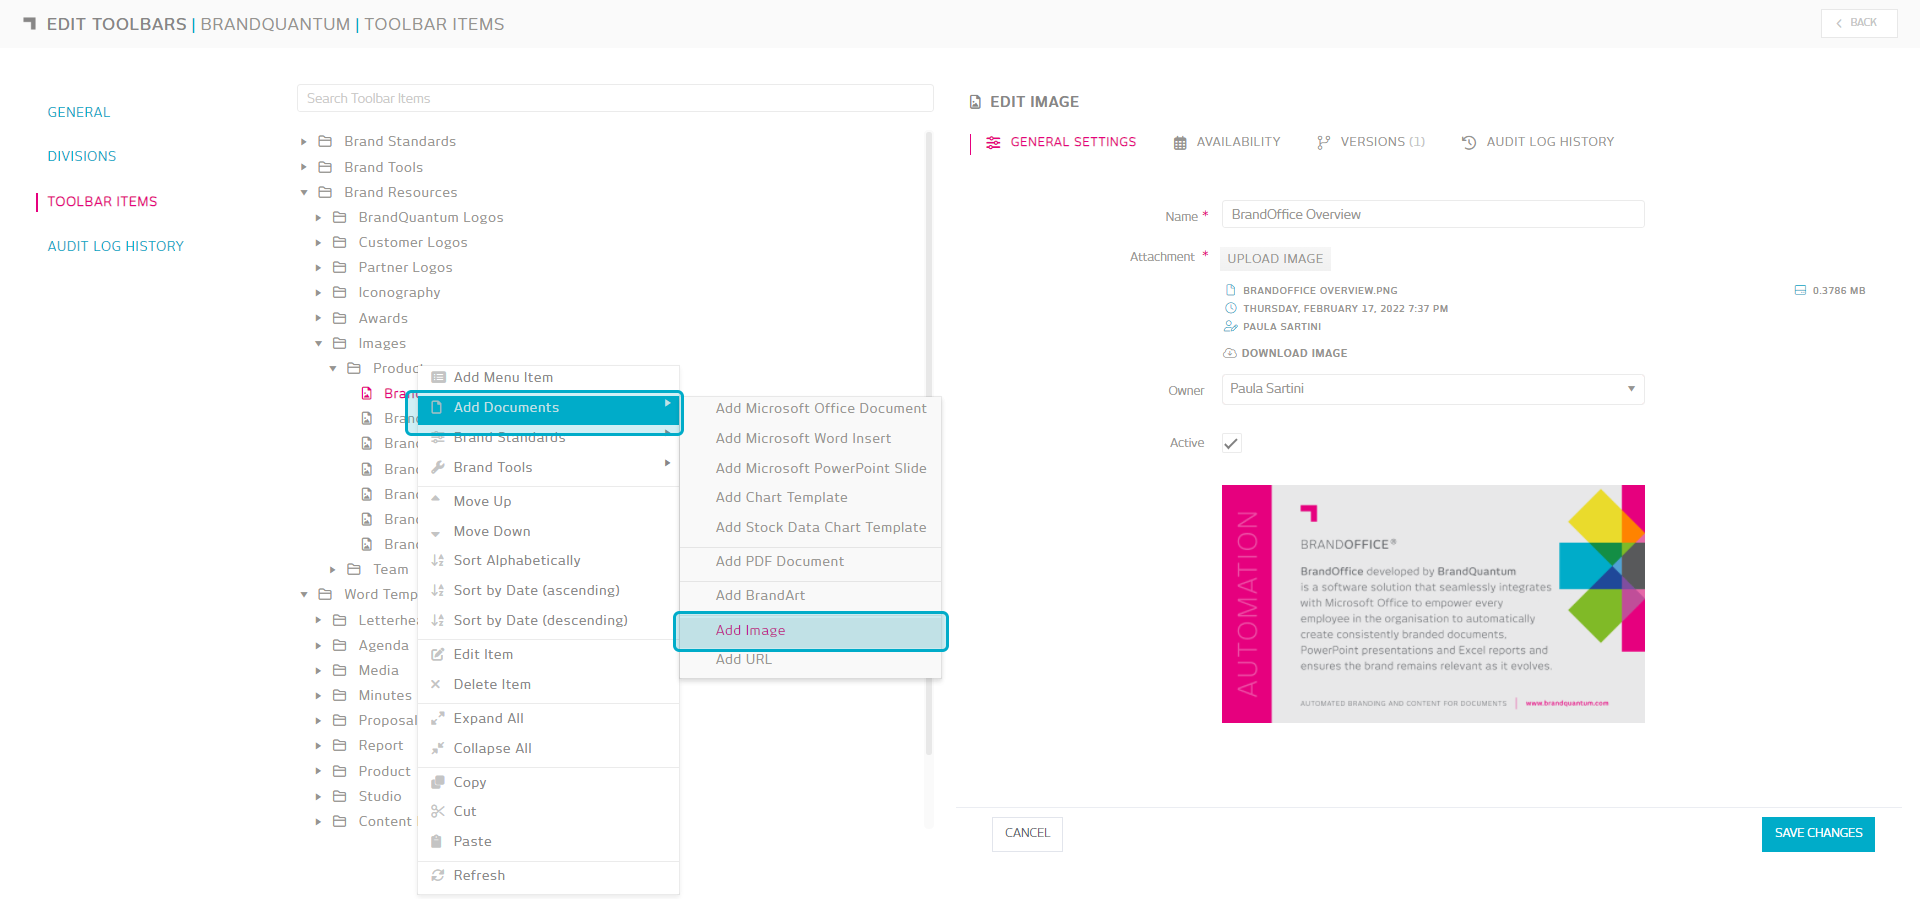The height and width of the screenshot is (899, 1920).
Task: Click the Brand Tools folder icon in tree
Action: pyautogui.click(x=325, y=167)
